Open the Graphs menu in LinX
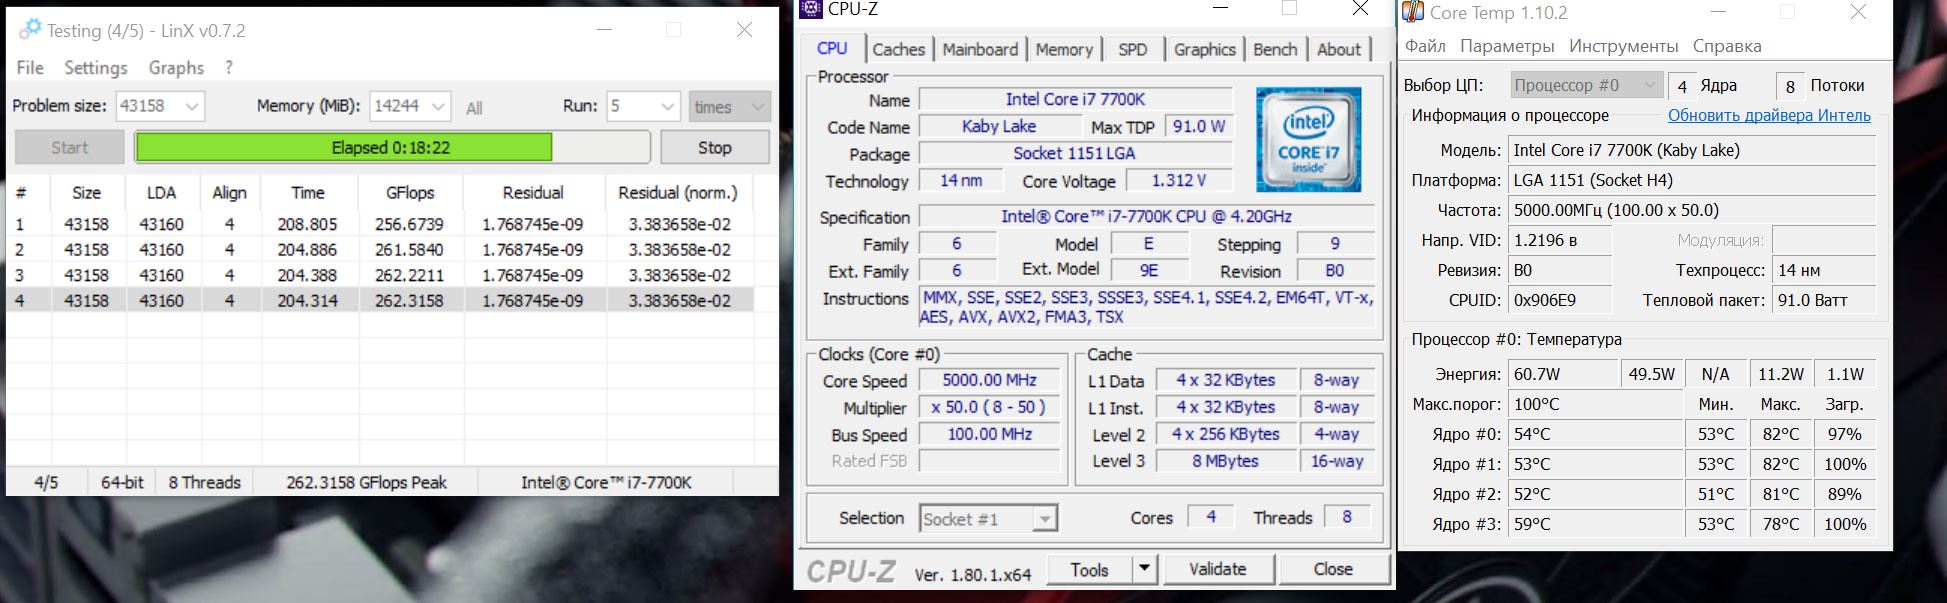 (176, 67)
